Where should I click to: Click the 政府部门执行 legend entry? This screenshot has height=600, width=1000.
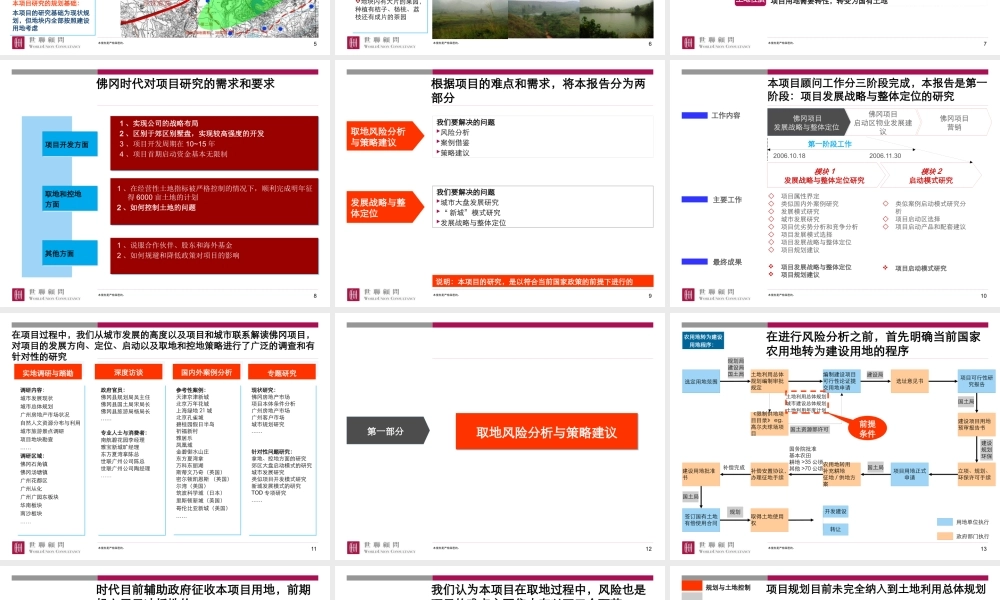(963, 536)
